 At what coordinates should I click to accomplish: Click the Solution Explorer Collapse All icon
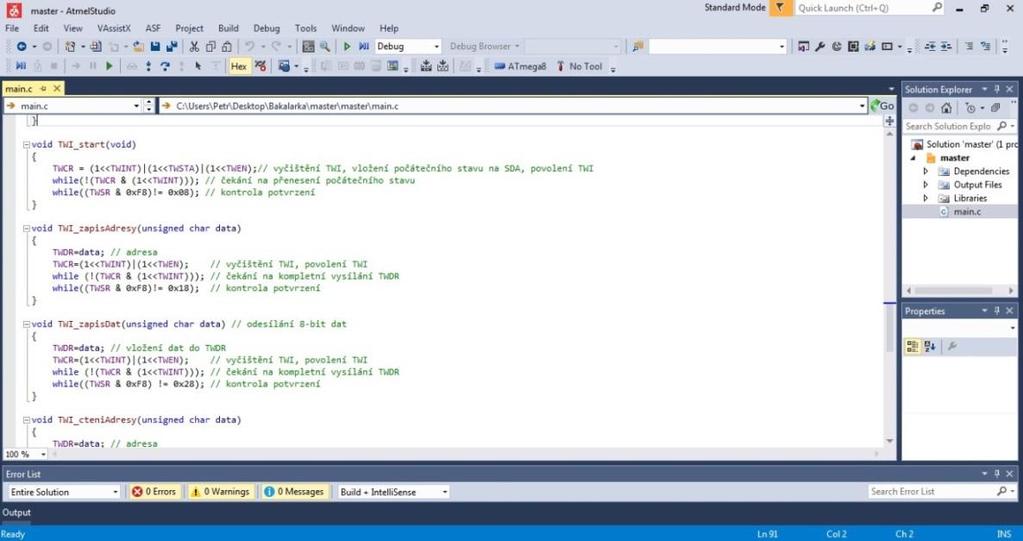click(x=995, y=108)
